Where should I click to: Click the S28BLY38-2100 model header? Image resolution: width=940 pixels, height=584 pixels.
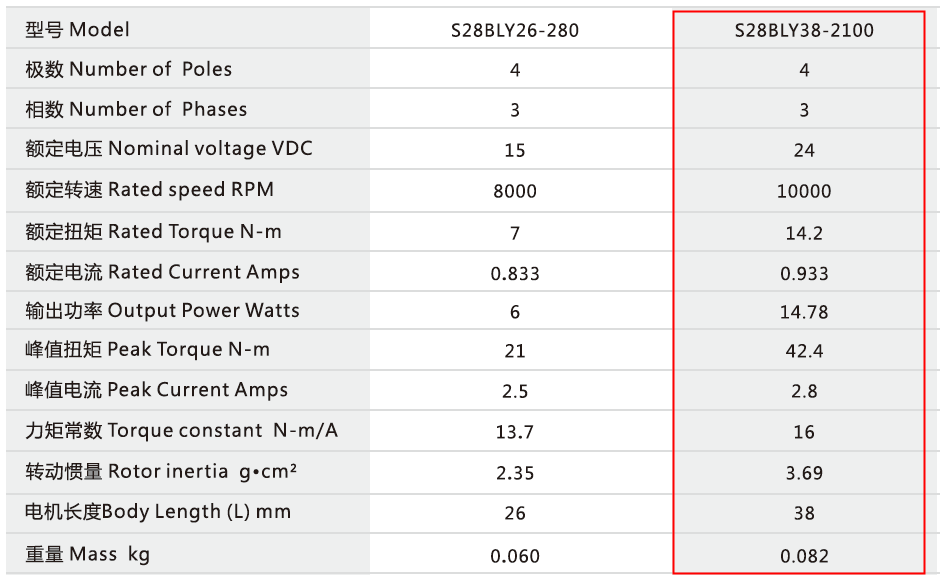click(804, 30)
